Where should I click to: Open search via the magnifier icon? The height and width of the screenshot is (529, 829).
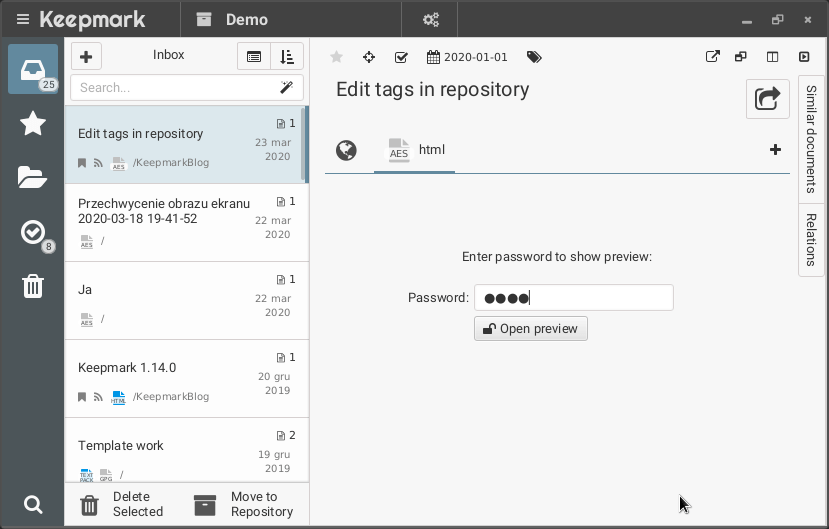pyautogui.click(x=33, y=504)
